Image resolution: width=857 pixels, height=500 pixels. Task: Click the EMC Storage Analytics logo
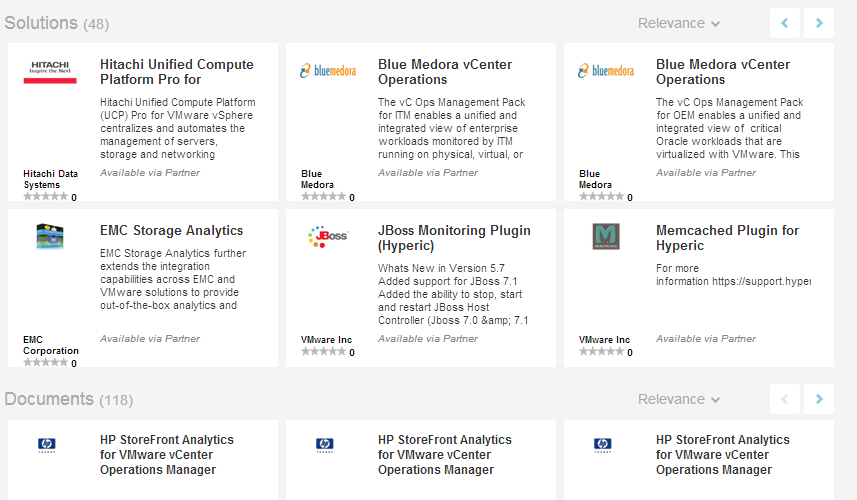pyautogui.click(x=49, y=237)
